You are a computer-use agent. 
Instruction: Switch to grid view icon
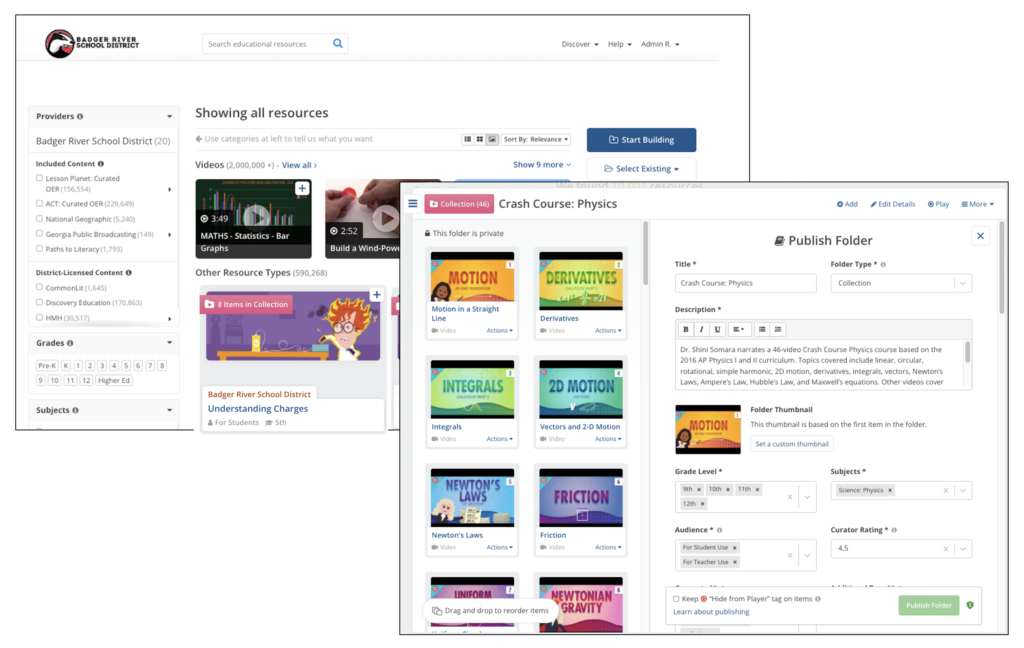(x=480, y=139)
